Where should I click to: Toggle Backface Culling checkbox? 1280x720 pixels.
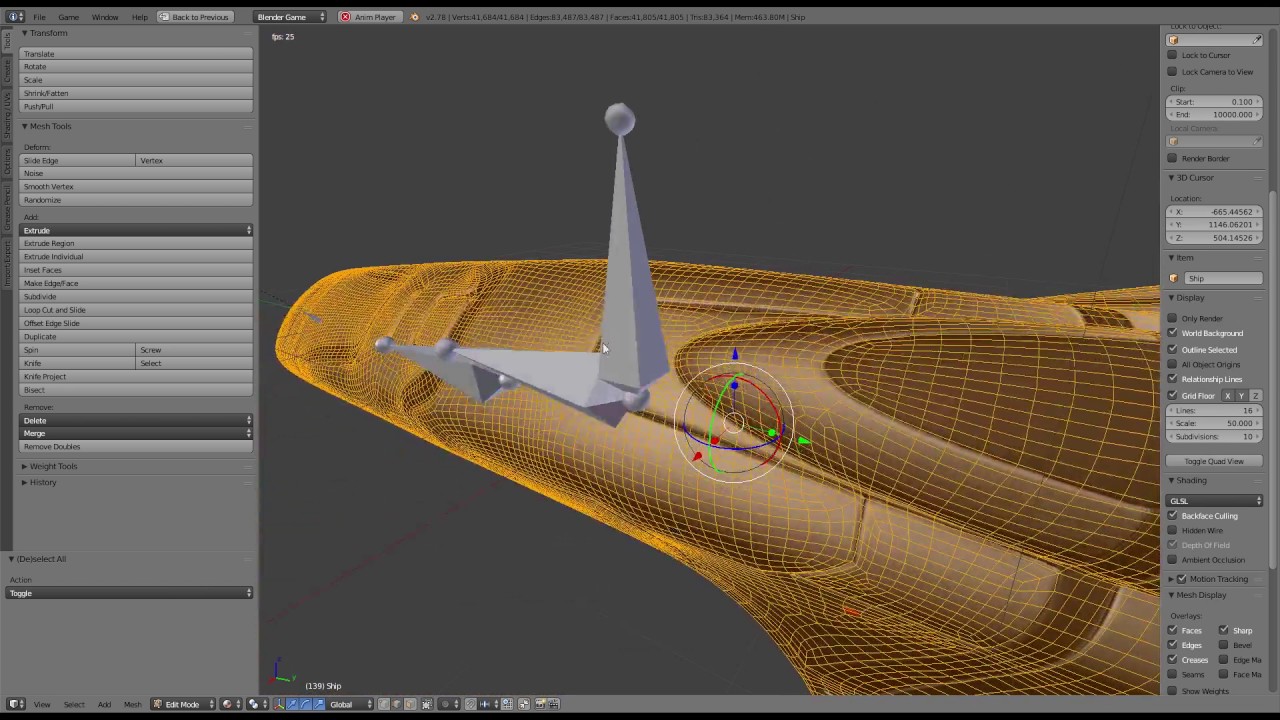[x=1172, y=515]
